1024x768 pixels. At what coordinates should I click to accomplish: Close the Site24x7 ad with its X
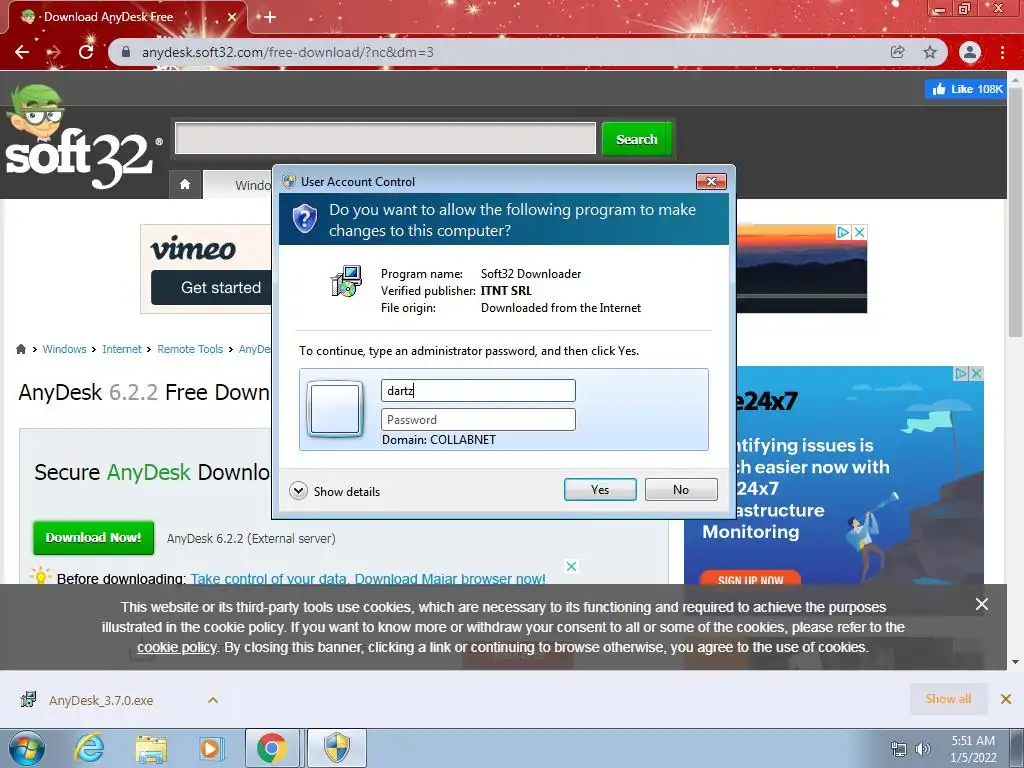tap(976, 374)
